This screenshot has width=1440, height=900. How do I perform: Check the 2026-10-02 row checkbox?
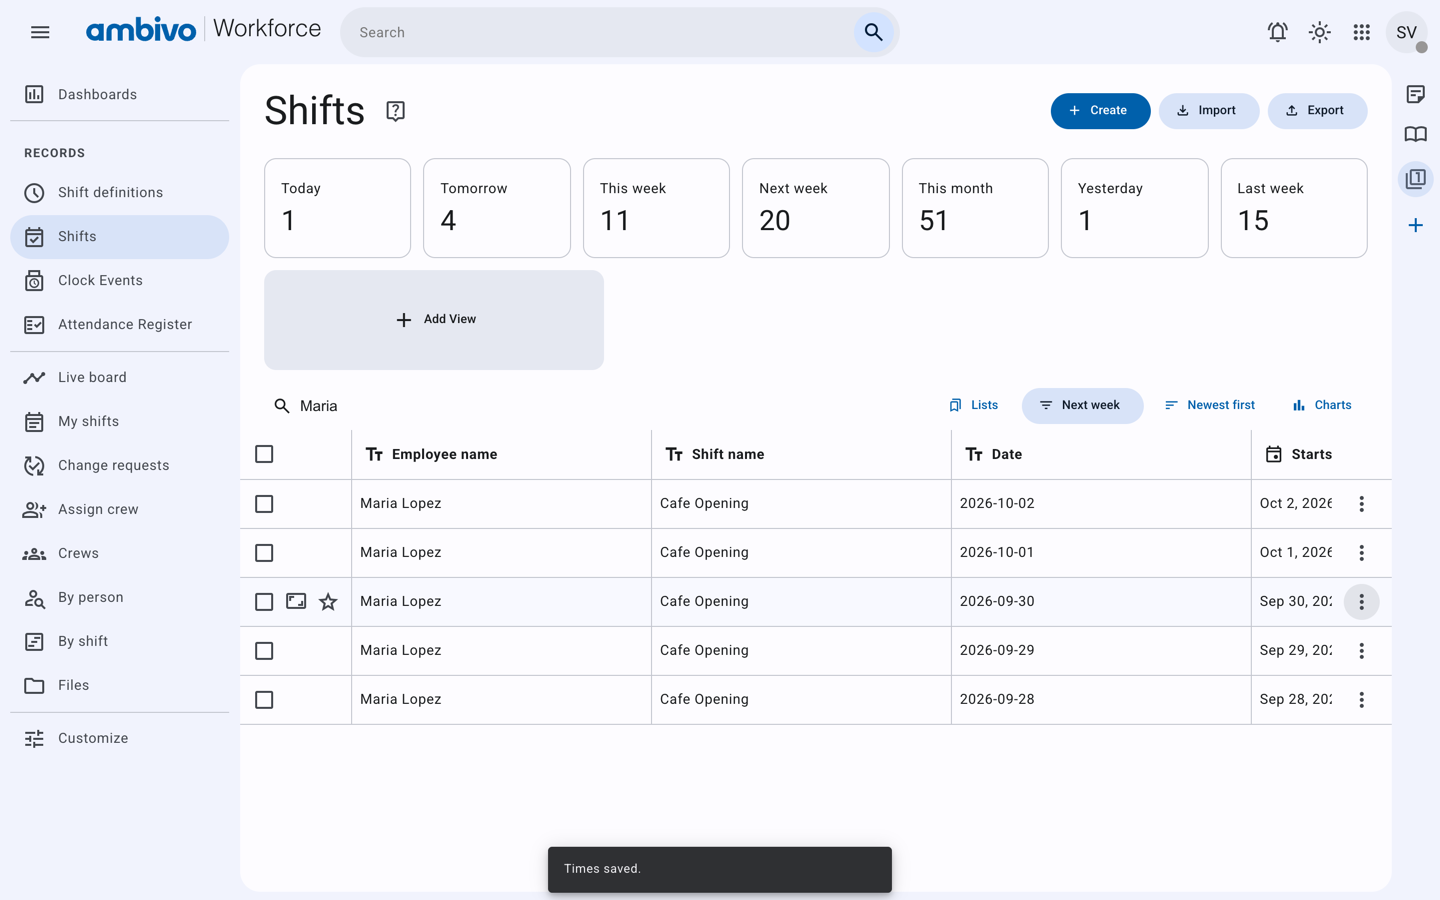click(264, 504)
